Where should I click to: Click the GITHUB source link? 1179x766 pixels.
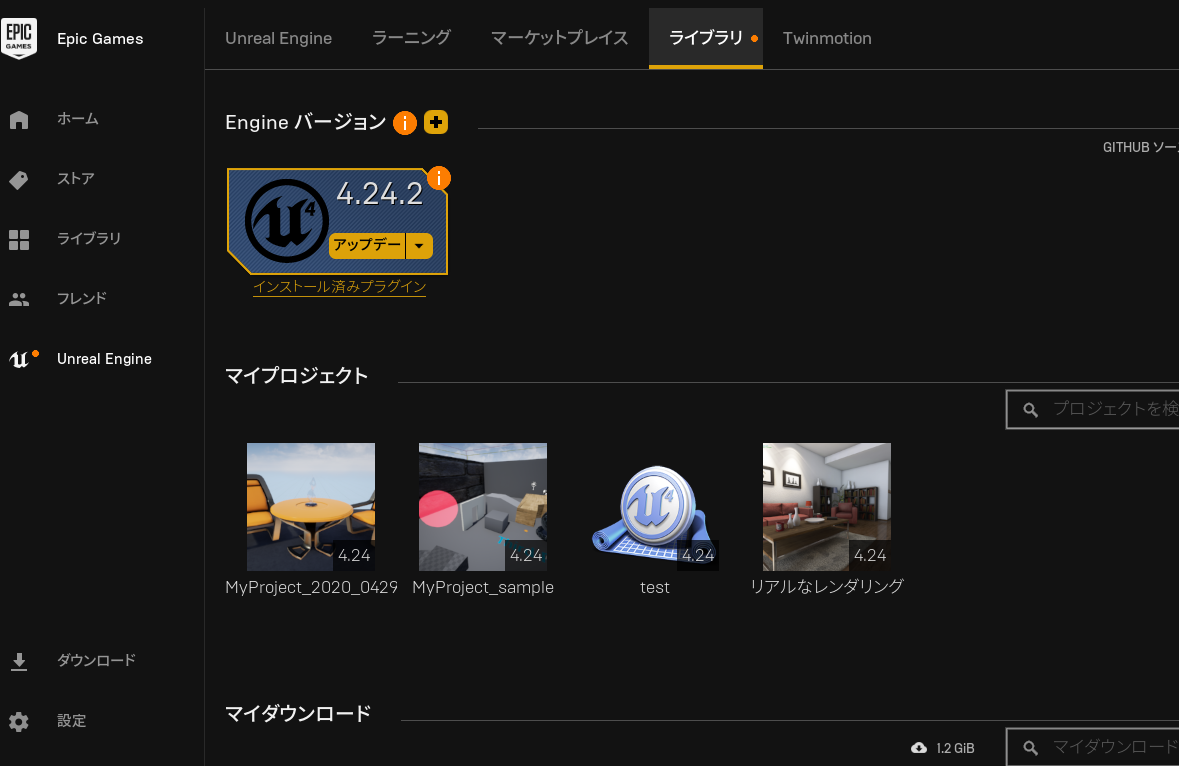pos(1141,147)
